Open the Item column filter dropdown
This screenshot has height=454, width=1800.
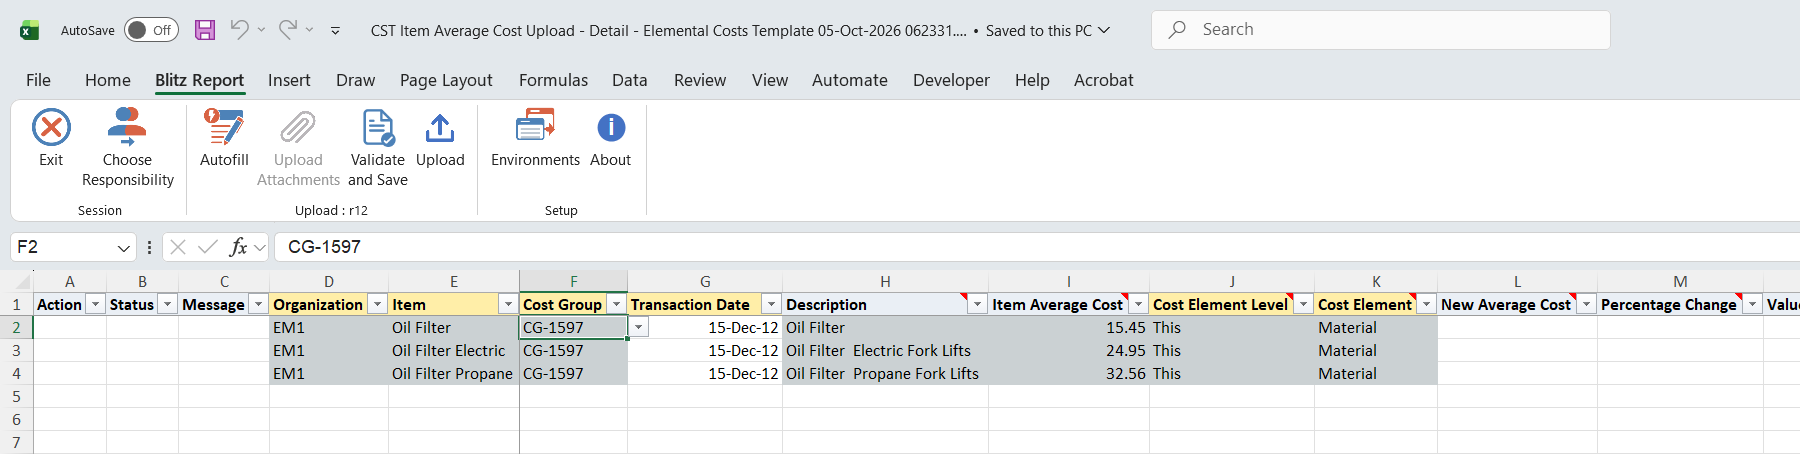point(509,304)
